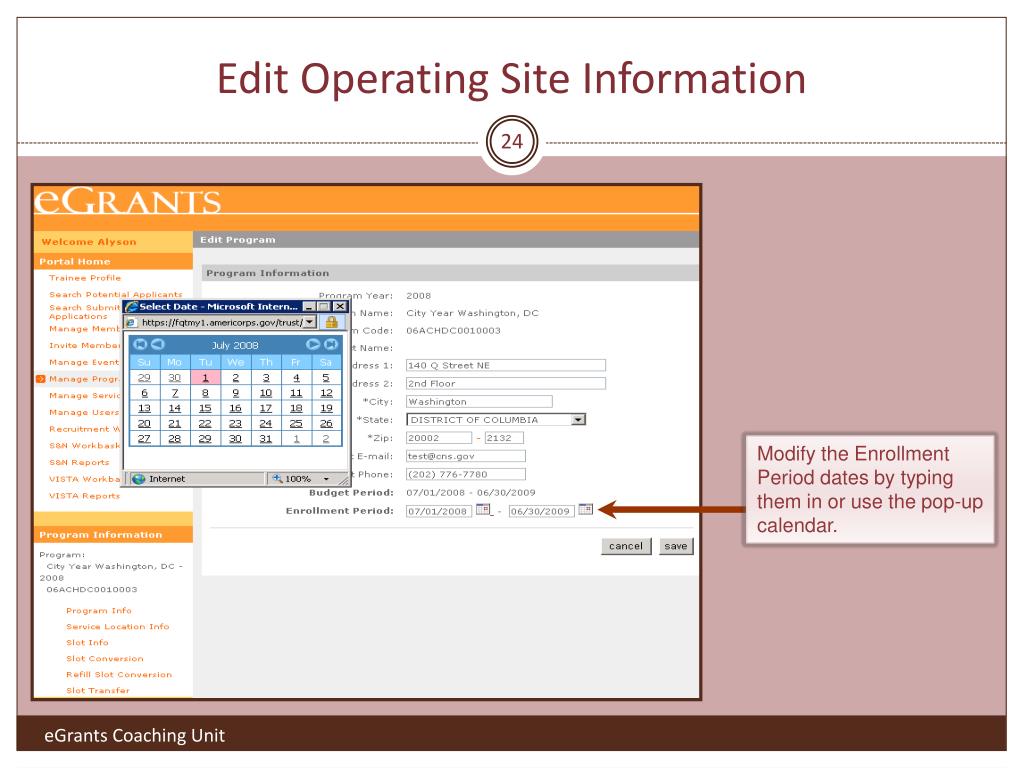Click the security lock icon in popup
The image size is (1024, 768).
(x=332, y=322)
